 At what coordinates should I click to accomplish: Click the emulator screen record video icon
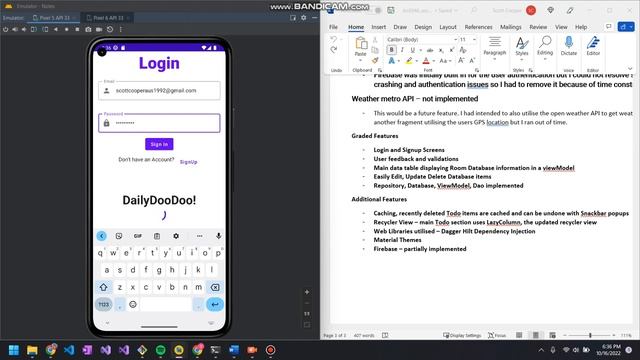point(99,29)
